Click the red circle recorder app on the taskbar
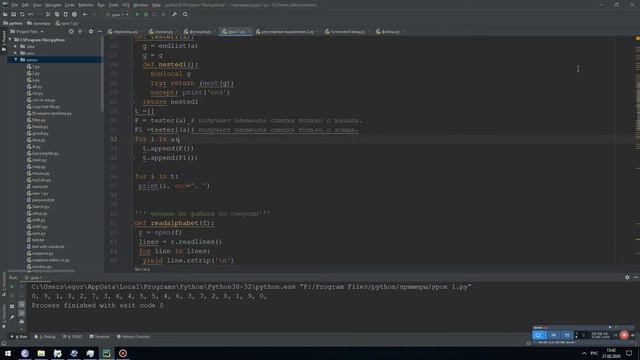Screen dimensions: 640x360 [123, 353]
